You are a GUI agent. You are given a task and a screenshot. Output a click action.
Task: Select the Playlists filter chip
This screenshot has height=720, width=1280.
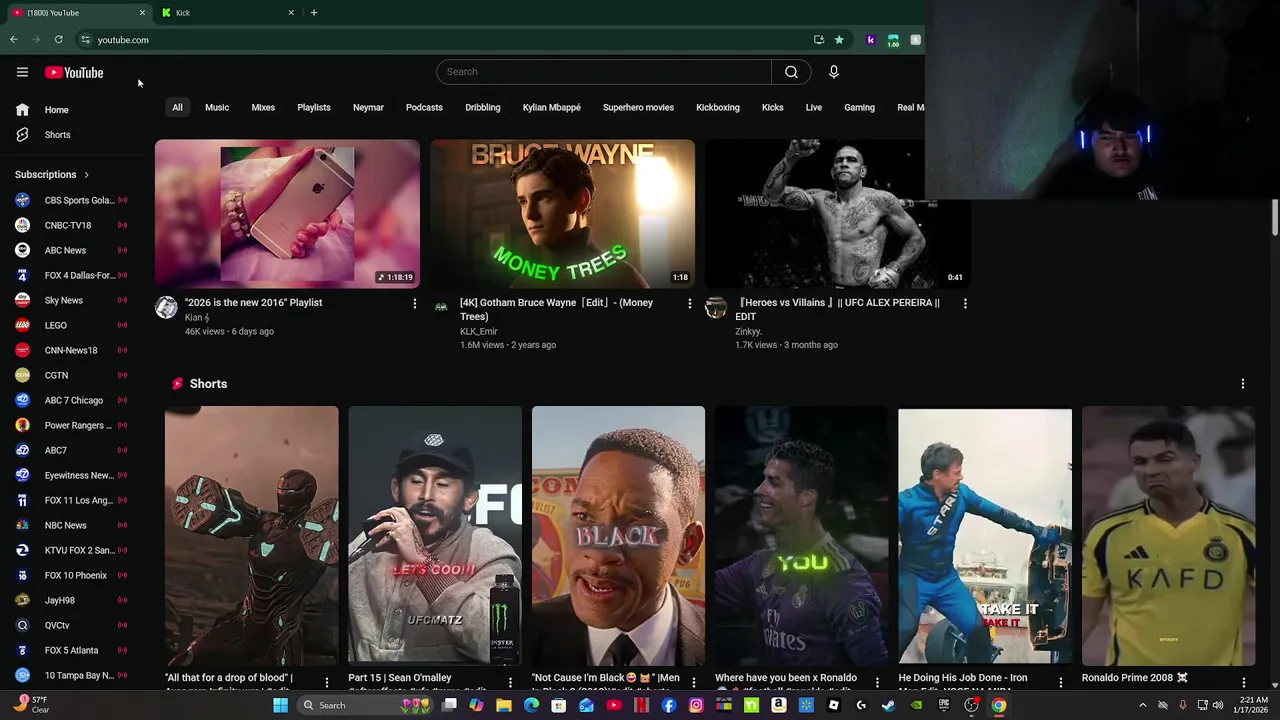[314, 108]
